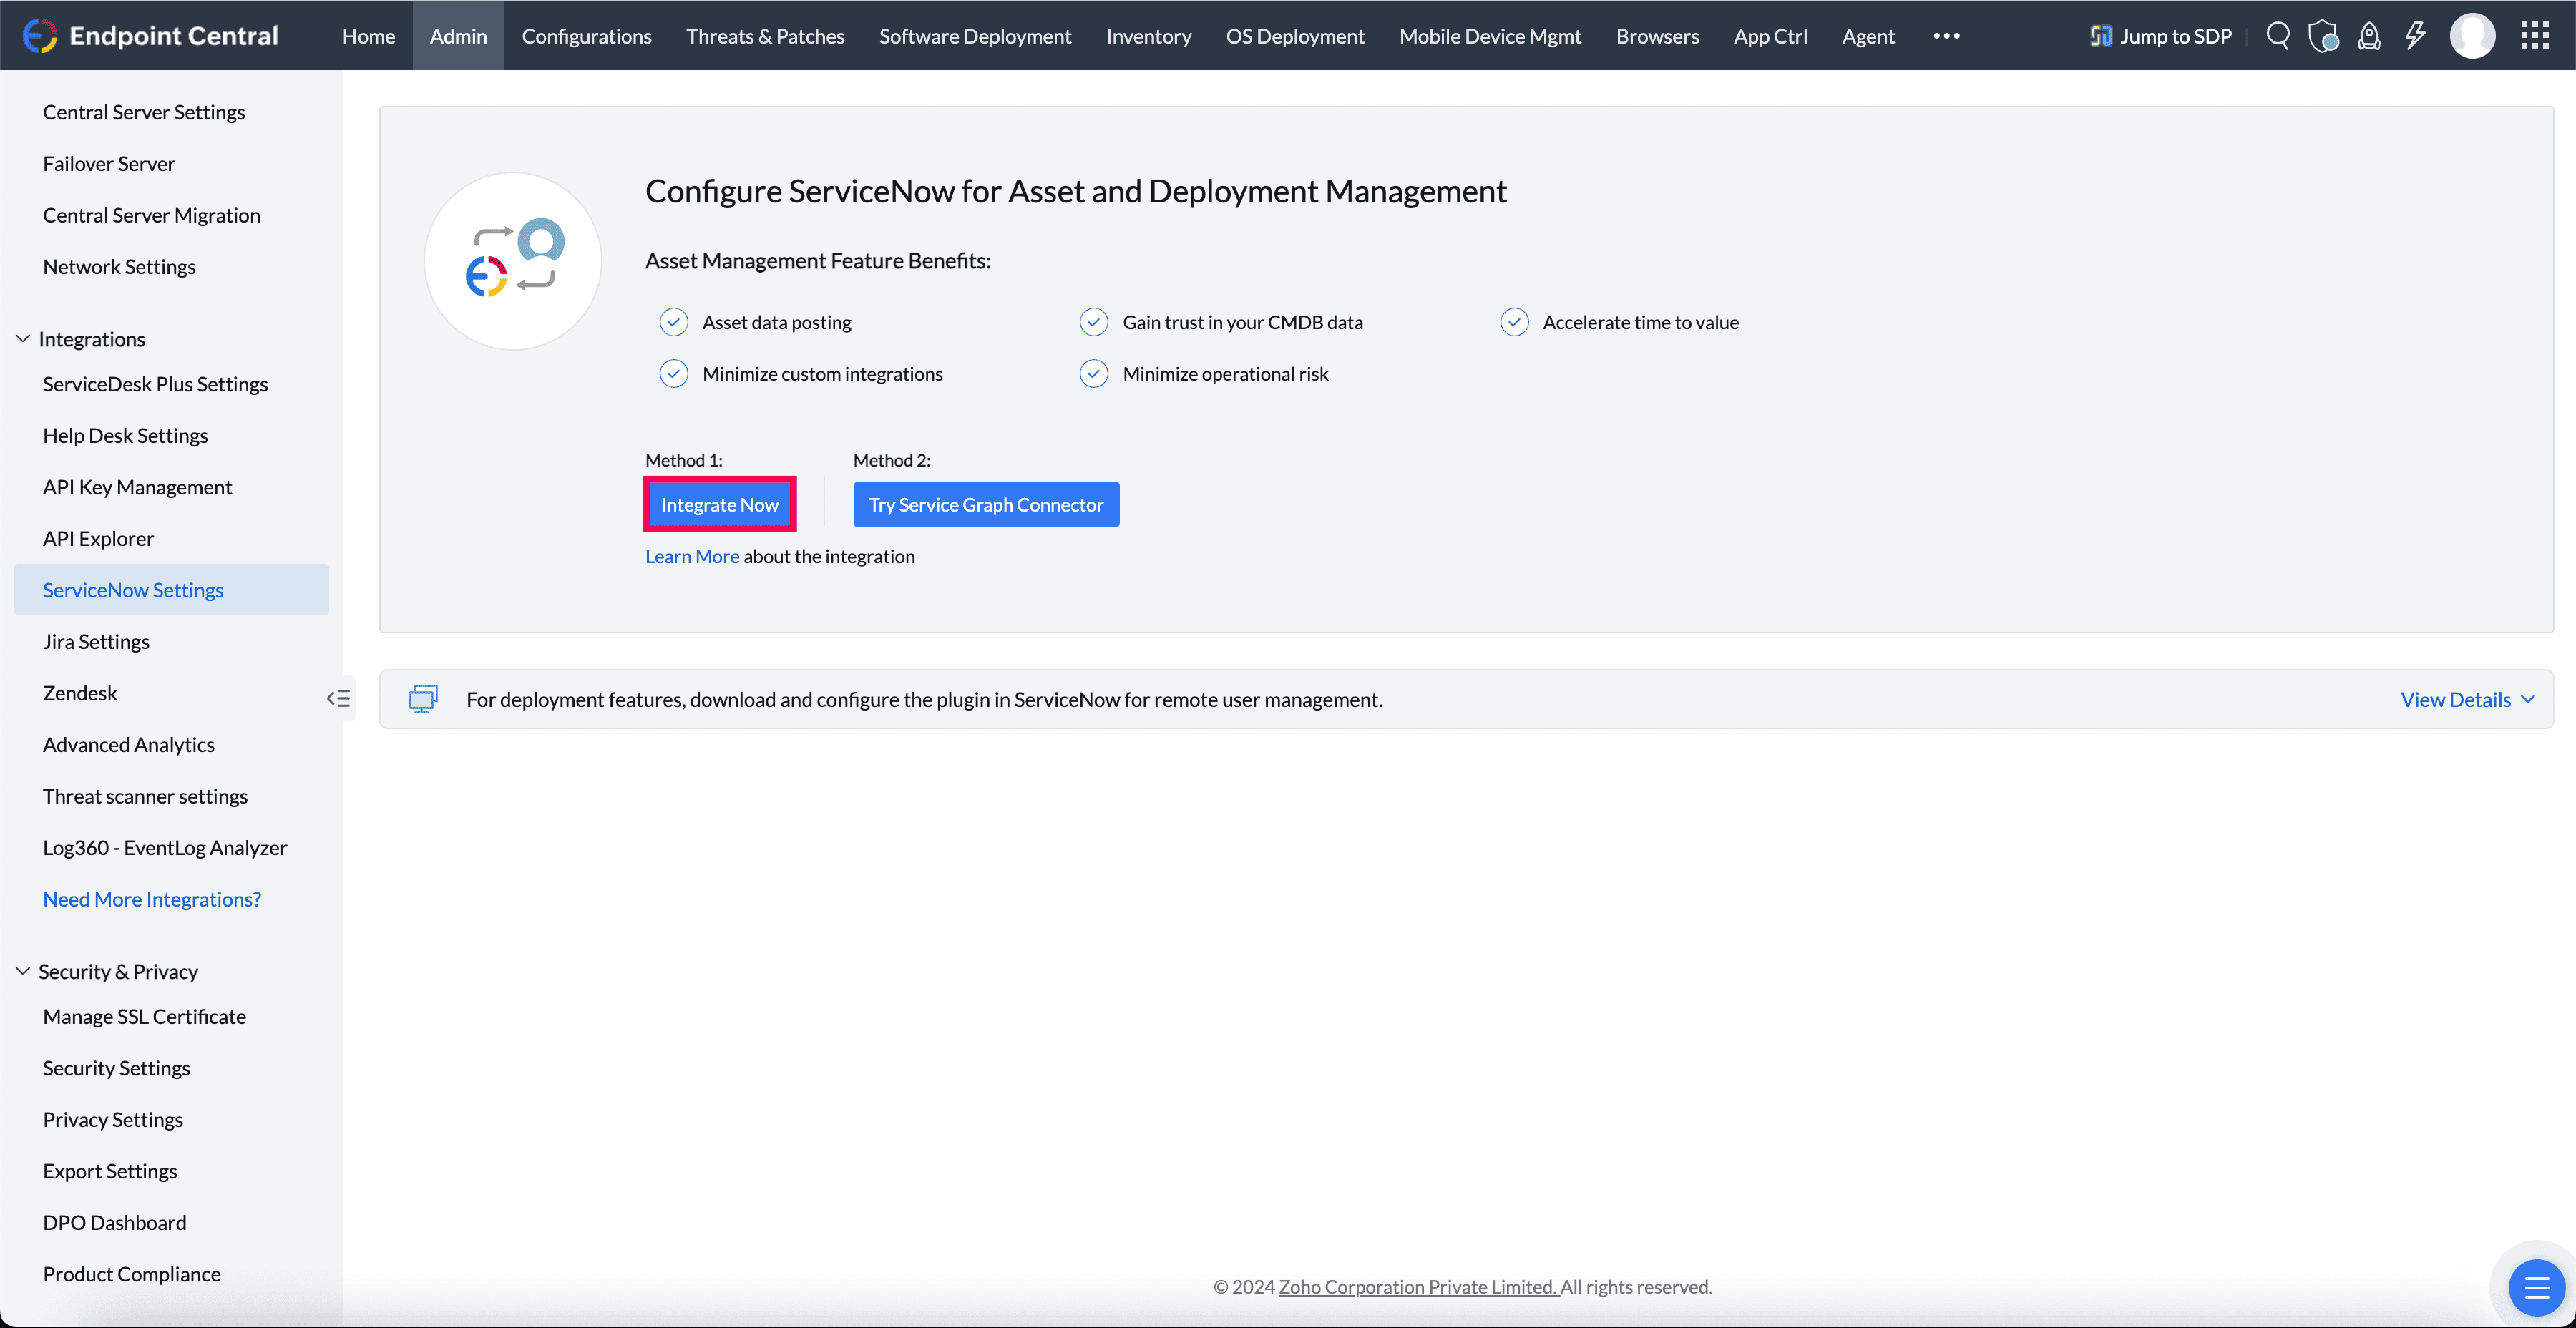Open the apps grid icon

(x=2536, y=35)
